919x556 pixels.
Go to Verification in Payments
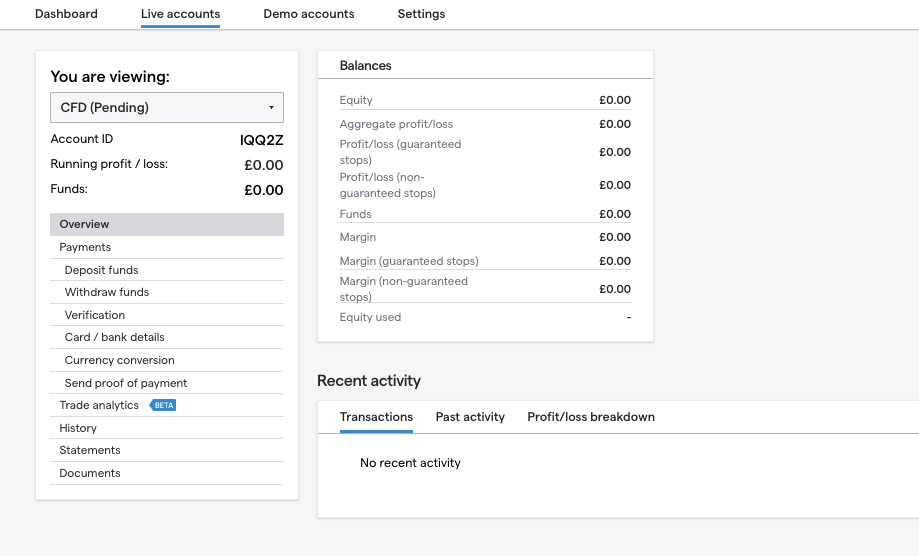pyautogui.click(x=167, y=315)
